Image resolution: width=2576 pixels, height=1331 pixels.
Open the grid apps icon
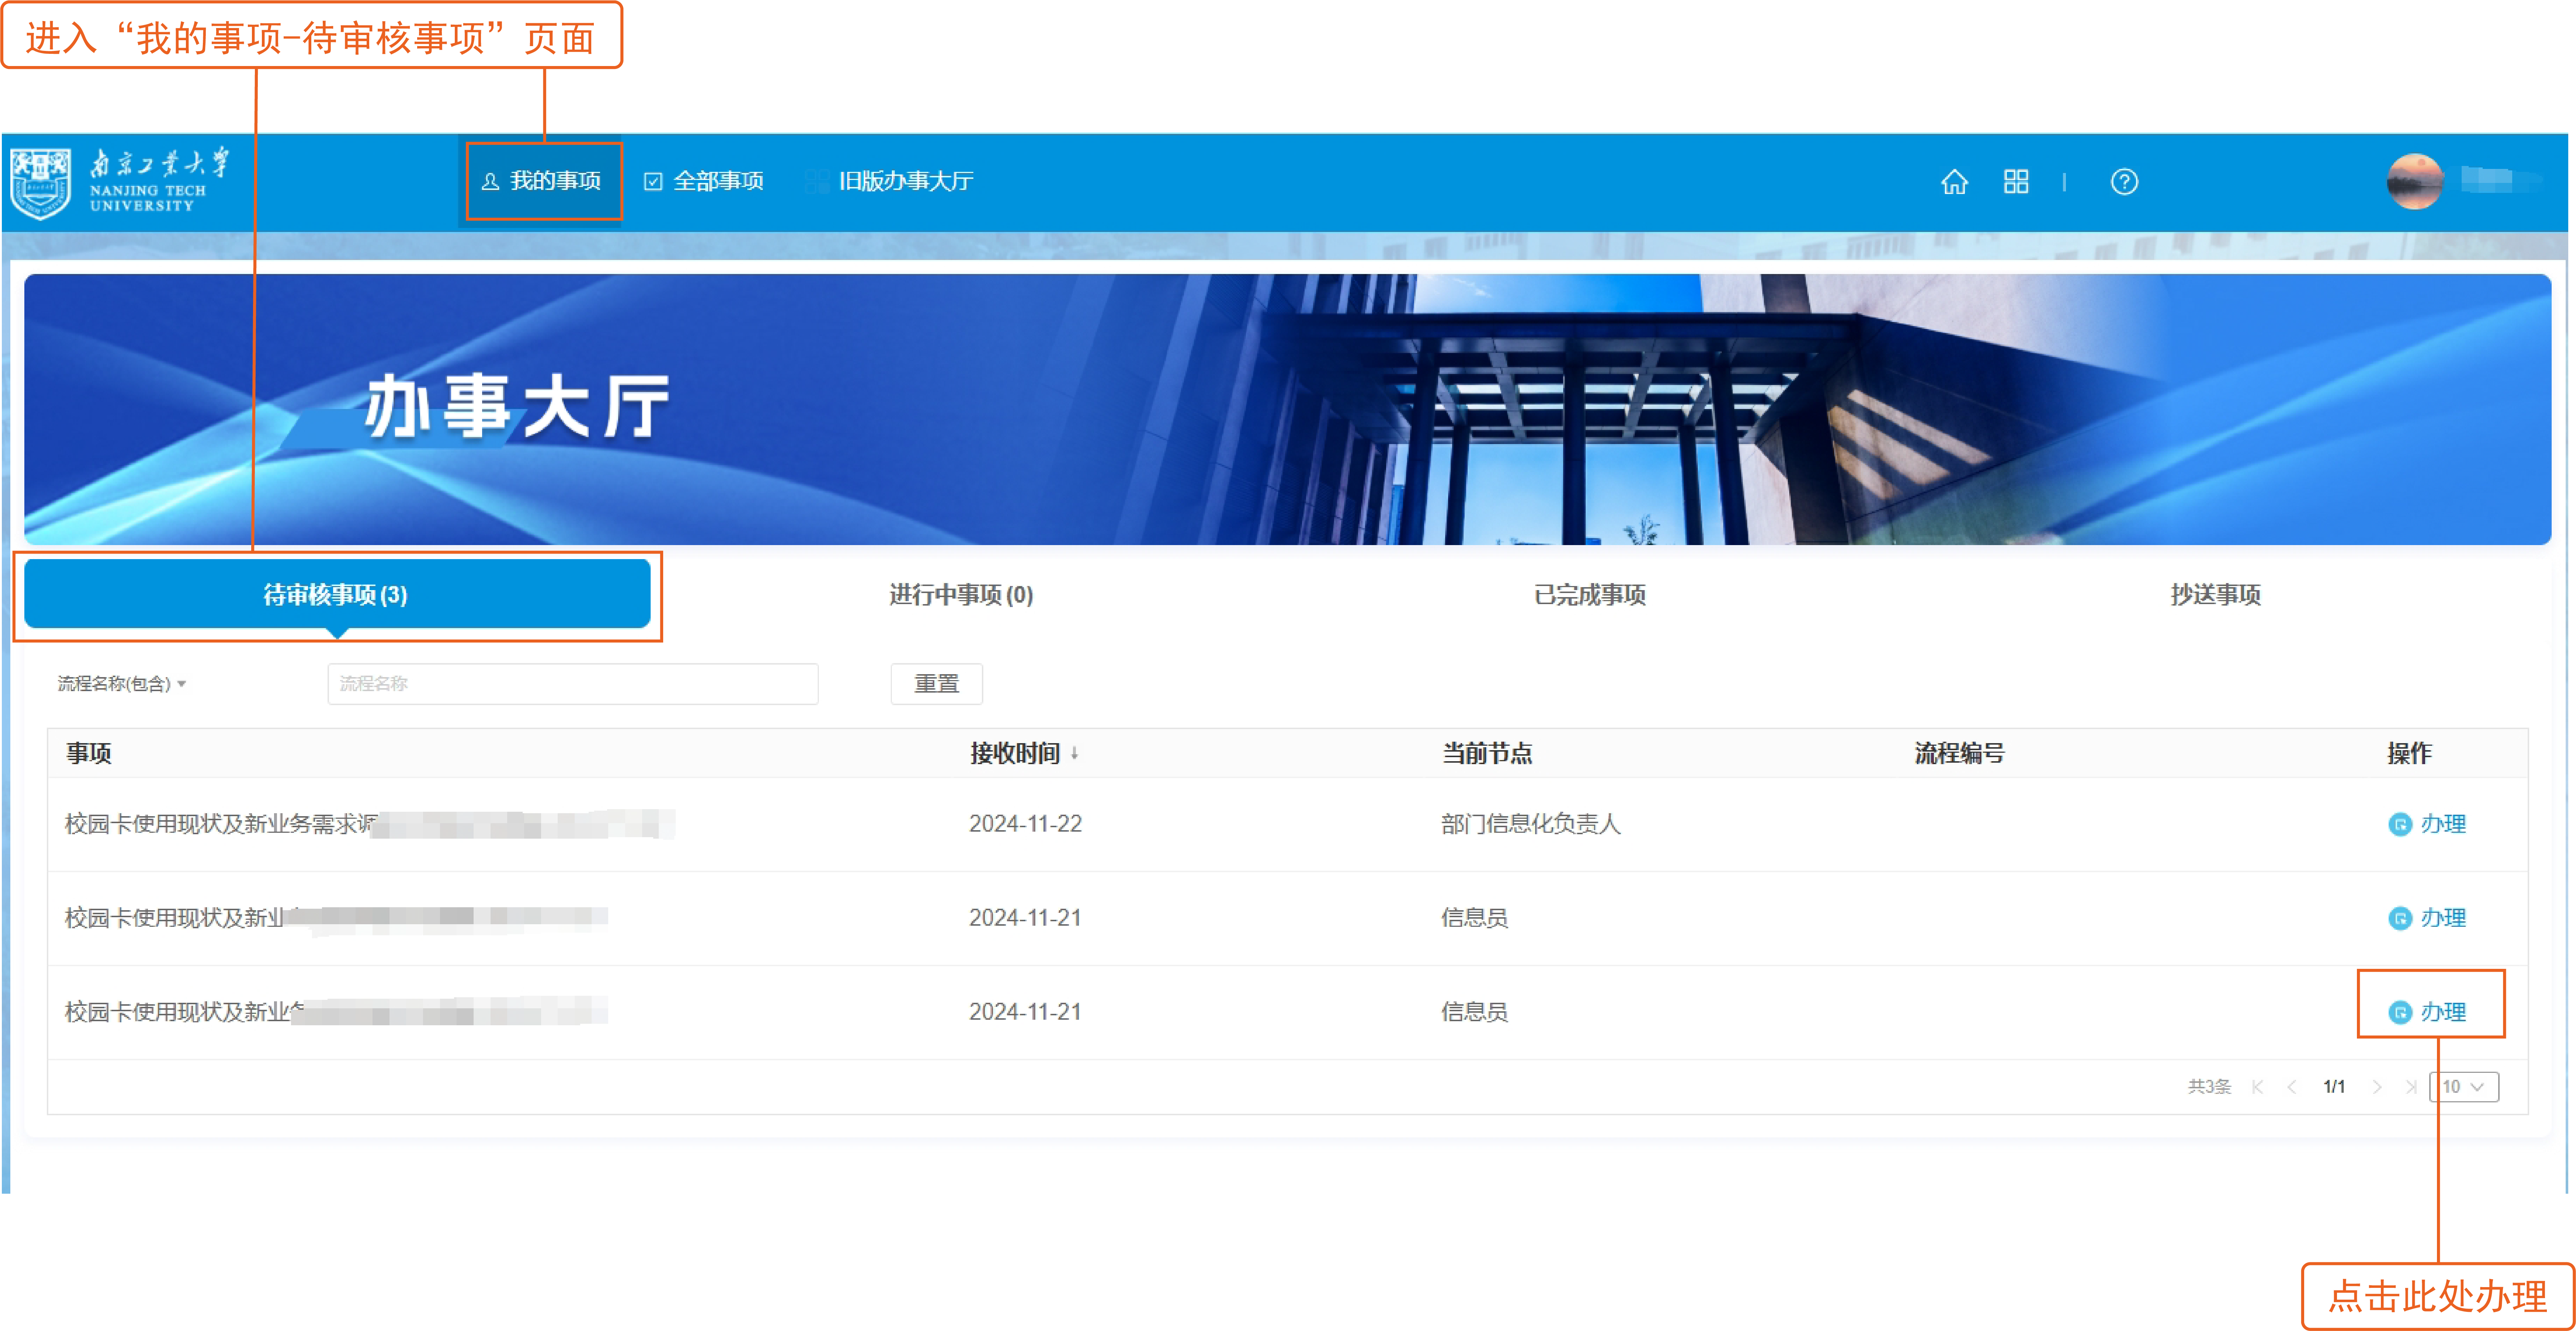click(x=2016, y=182)
